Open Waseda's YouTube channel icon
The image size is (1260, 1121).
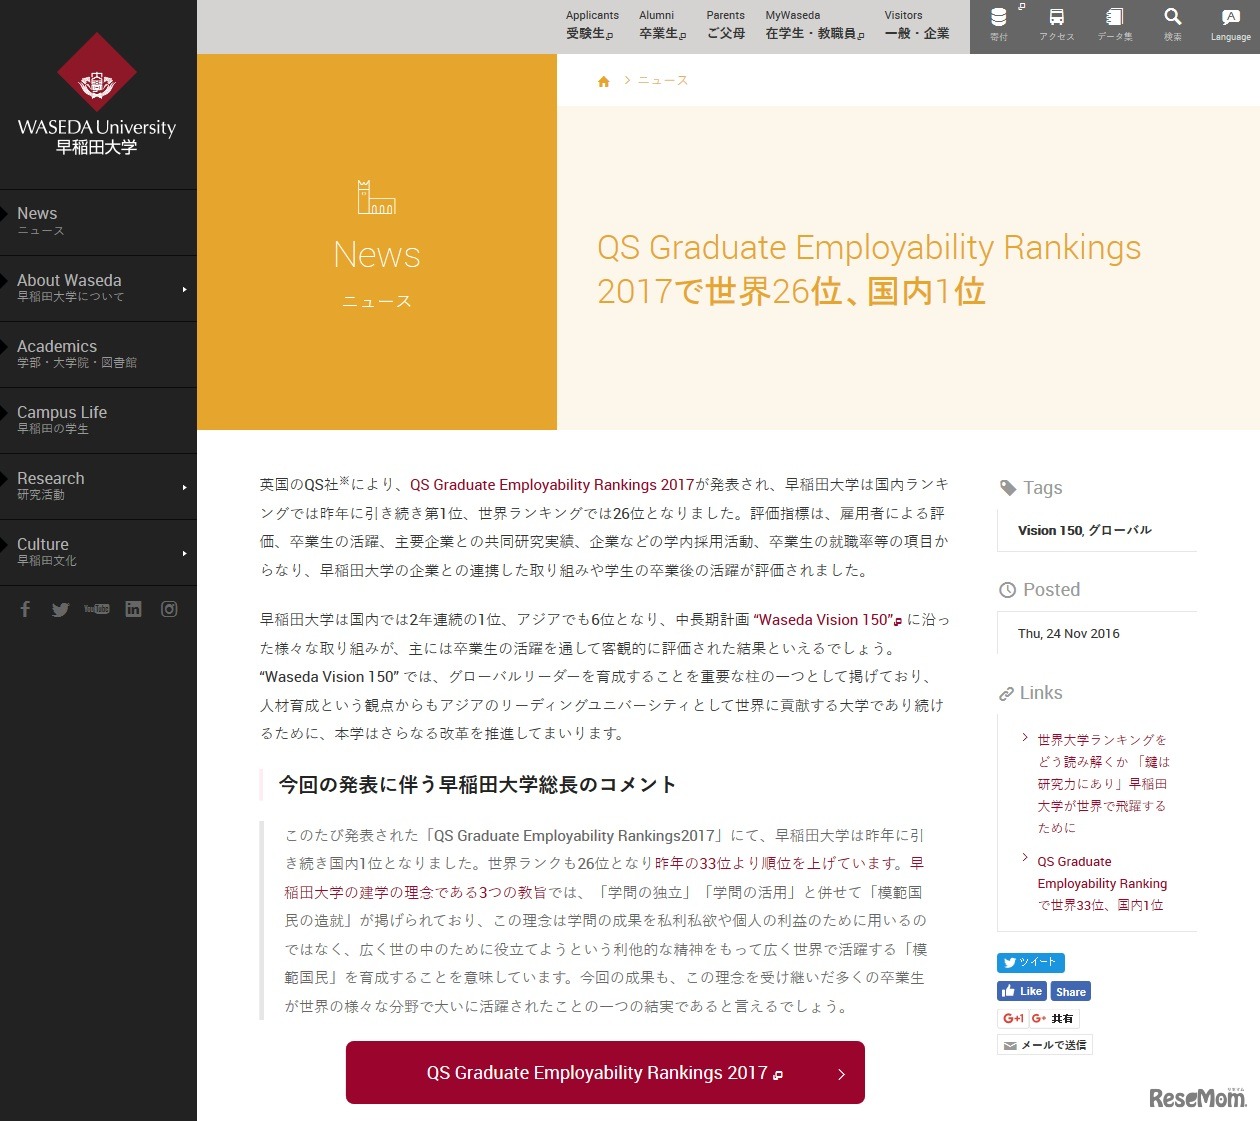coord(97,609)
